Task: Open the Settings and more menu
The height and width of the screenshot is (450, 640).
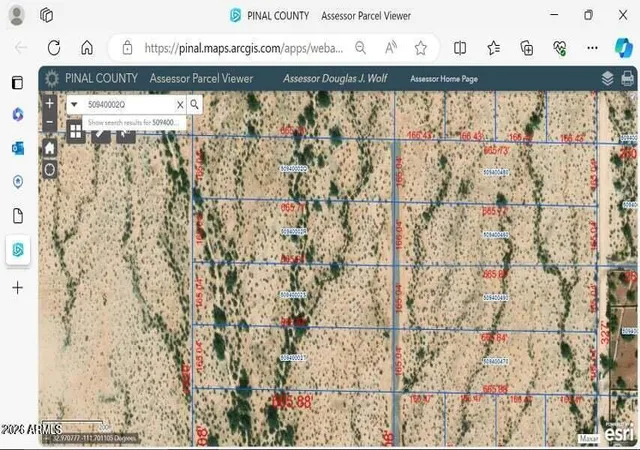Action: click(x=592, y=48)
